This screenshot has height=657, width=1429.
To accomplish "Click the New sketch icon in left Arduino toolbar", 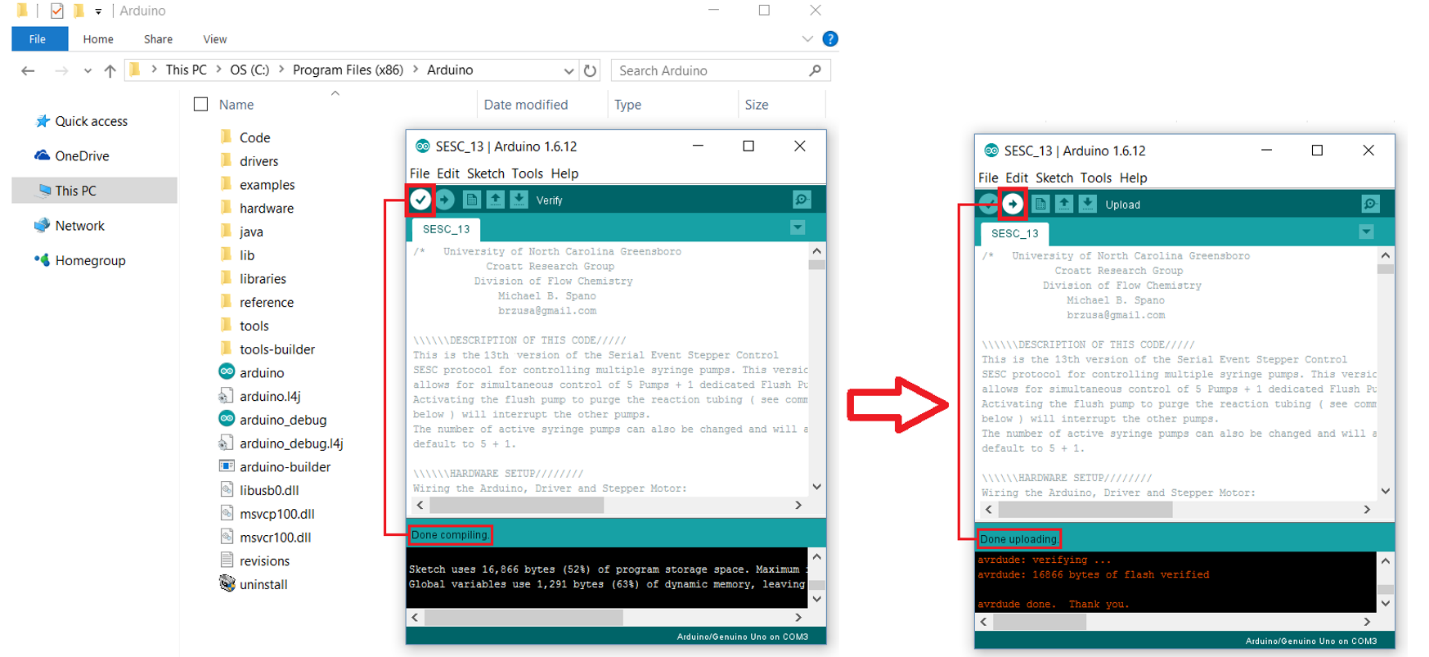I will (x=471, y=200).
